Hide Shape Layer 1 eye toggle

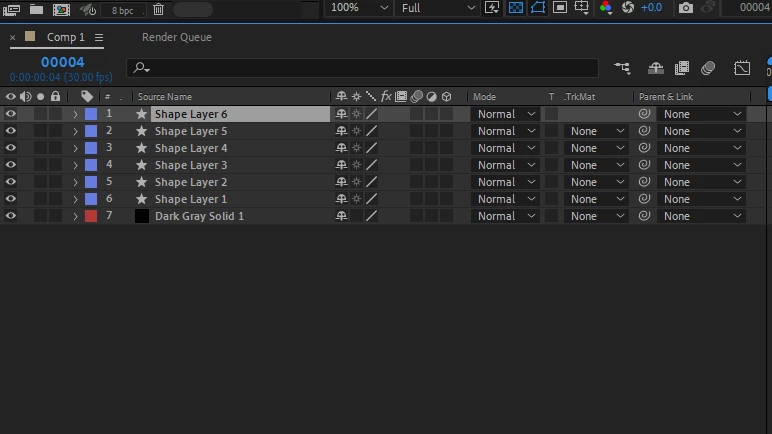tap(10, 199)
